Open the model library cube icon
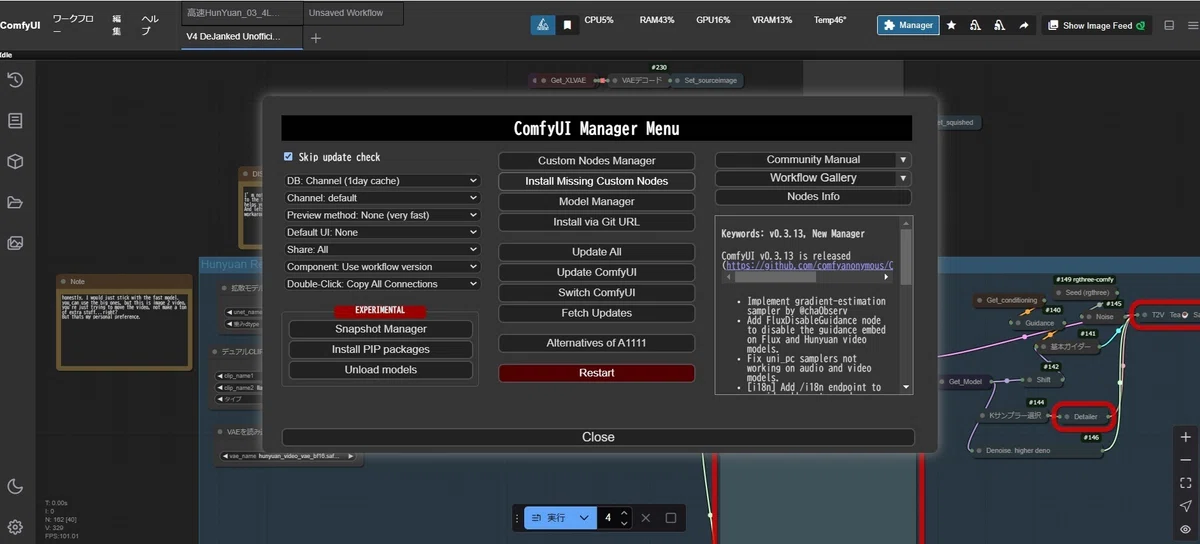Viewport: 1200px width, 544px height. 15,162
